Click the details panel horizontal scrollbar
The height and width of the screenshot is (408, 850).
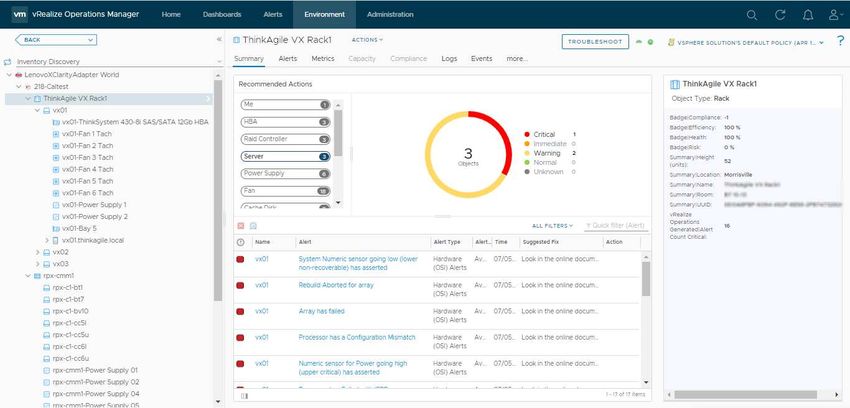pyautogui.click(x=745, y=395)
